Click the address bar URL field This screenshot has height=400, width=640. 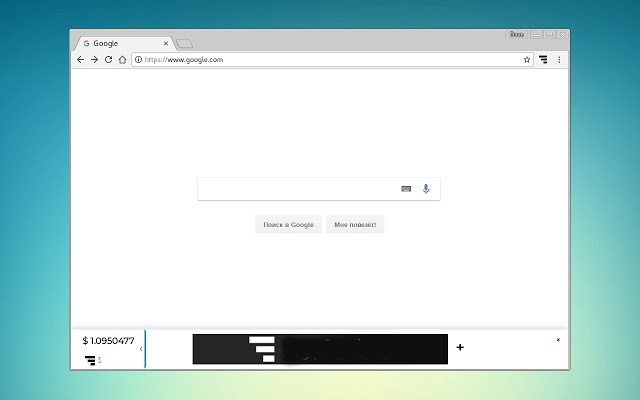pyautogui.click(x=332, y=60)
